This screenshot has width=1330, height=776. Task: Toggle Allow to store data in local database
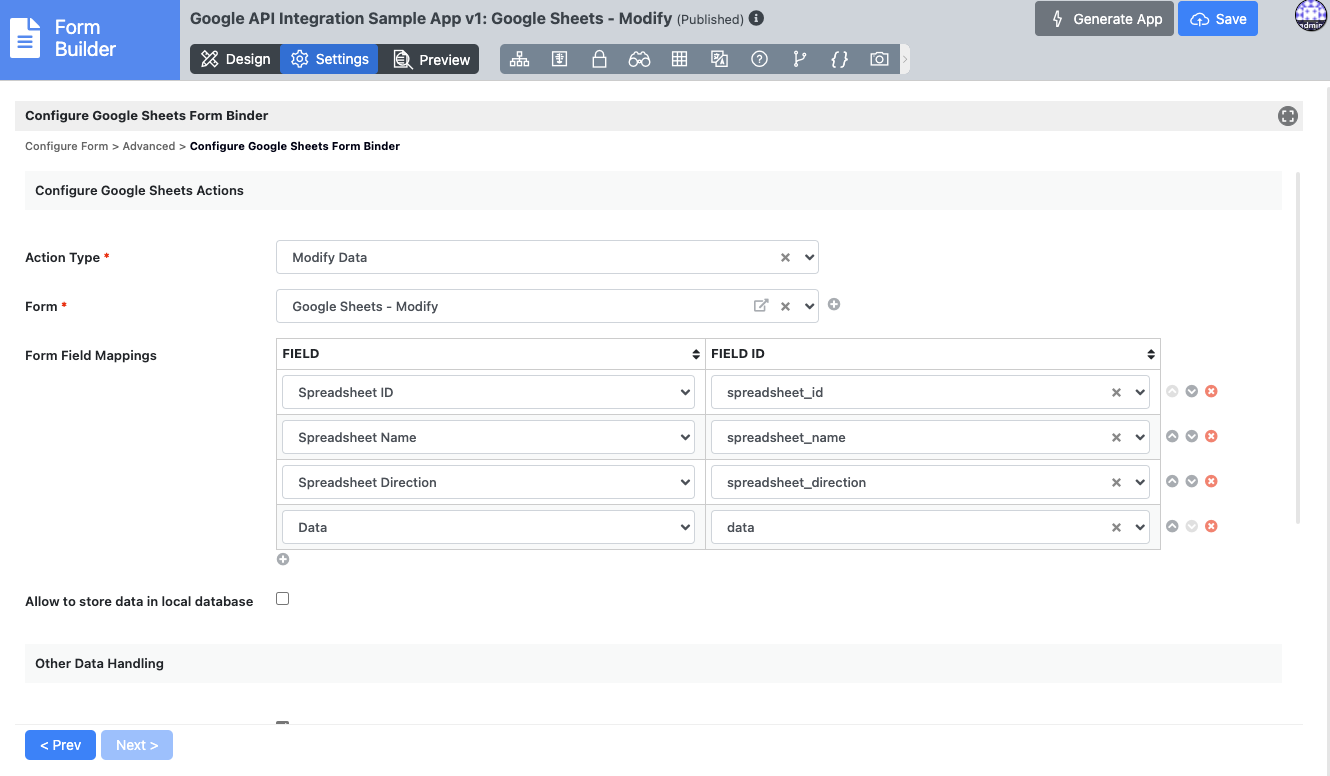(x=282, y=599)
